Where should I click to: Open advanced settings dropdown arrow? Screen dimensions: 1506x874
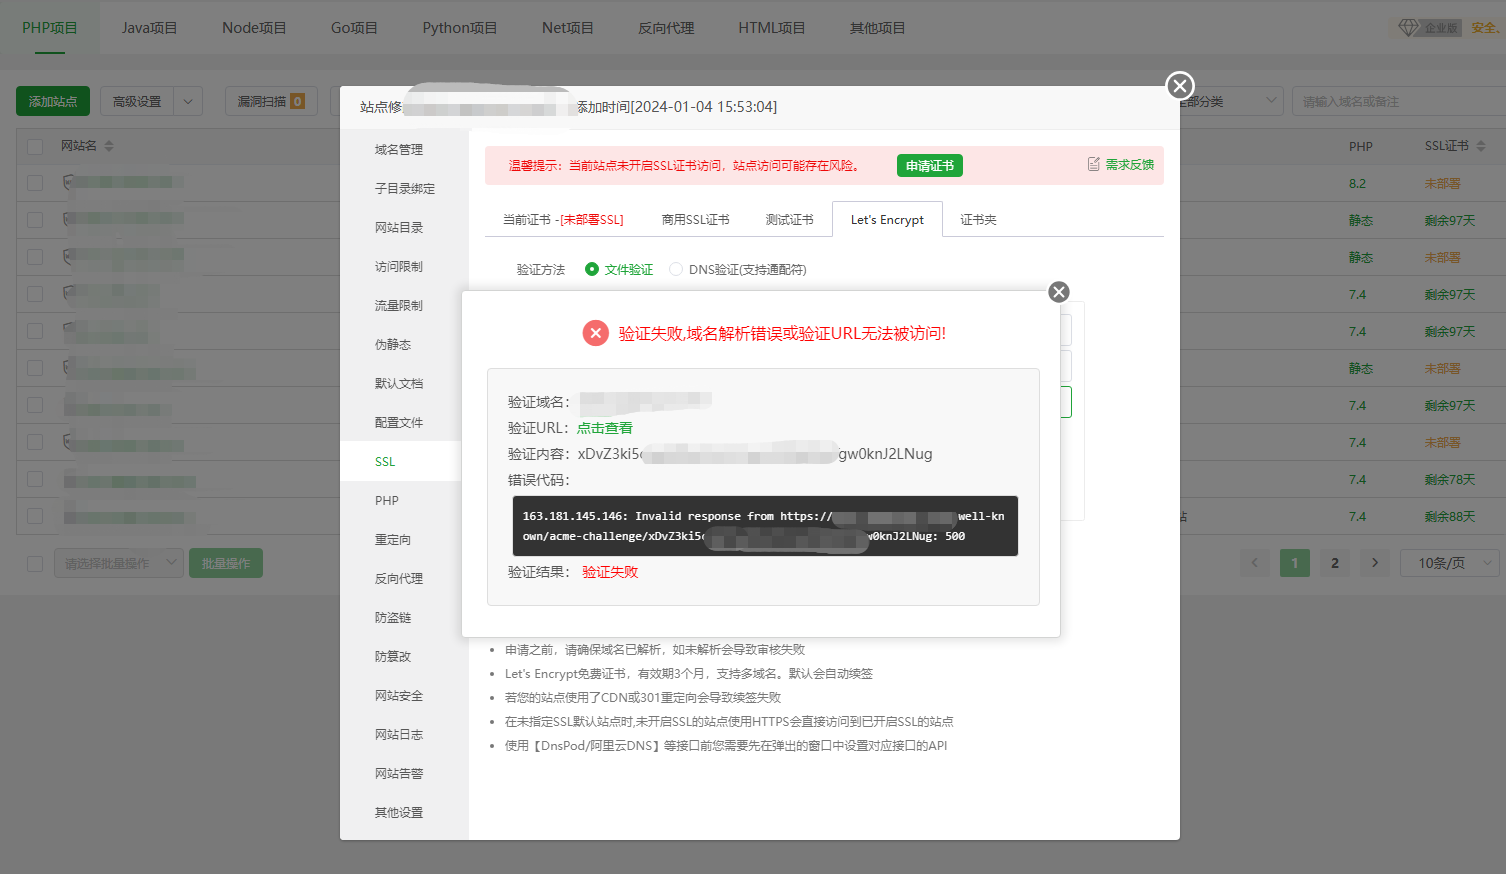[x=188, y=101]
